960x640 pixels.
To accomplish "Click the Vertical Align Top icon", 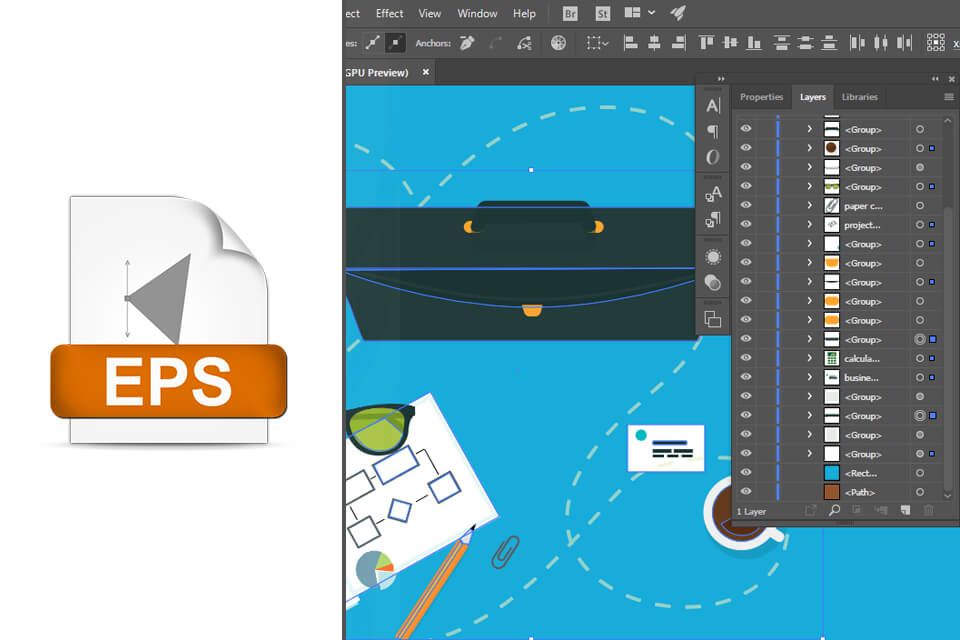I will point(707,43).
